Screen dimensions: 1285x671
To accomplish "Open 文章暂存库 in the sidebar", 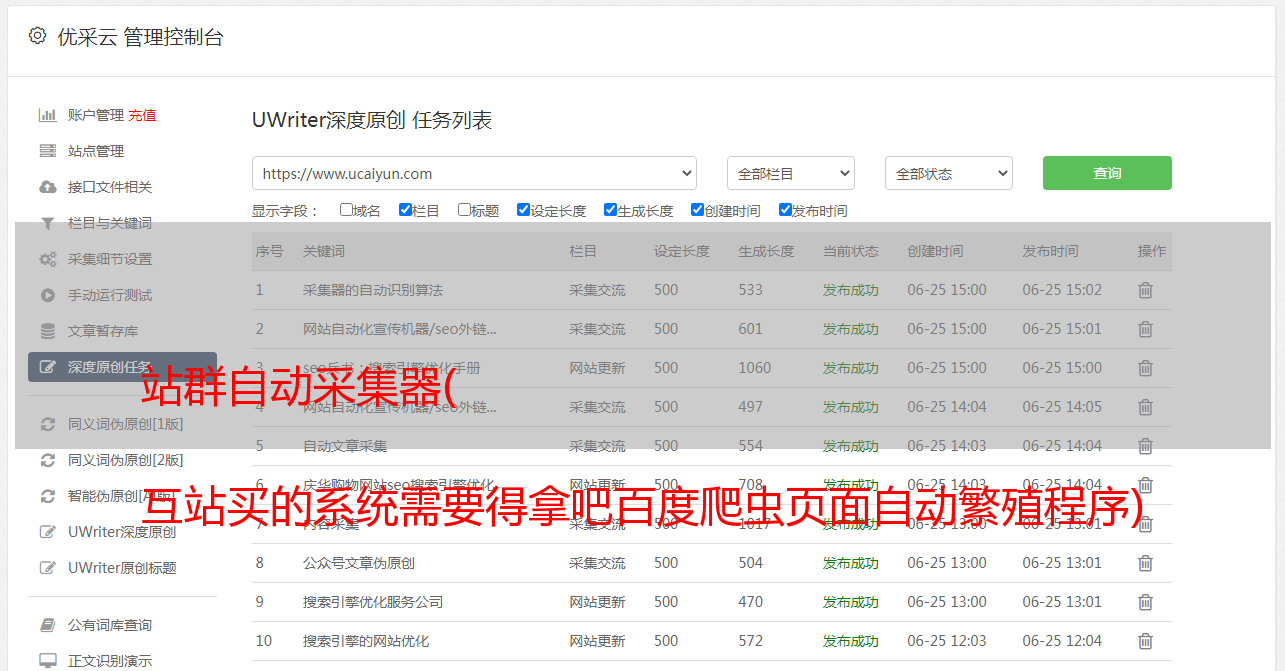I will click(x=103, y=331).
